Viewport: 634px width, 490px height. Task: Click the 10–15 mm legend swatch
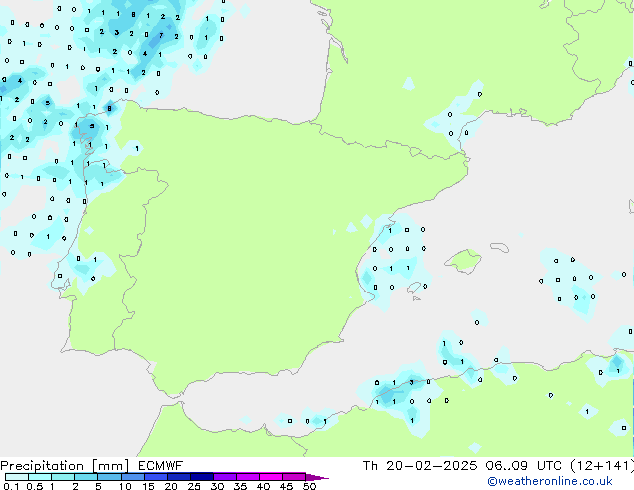(133, 477)
